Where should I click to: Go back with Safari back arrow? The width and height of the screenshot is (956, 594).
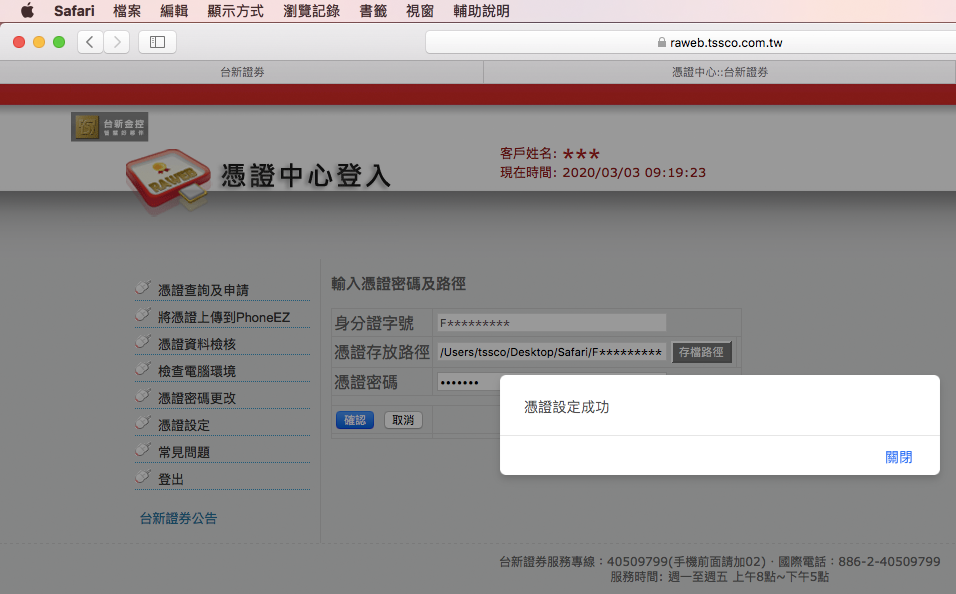90,42
